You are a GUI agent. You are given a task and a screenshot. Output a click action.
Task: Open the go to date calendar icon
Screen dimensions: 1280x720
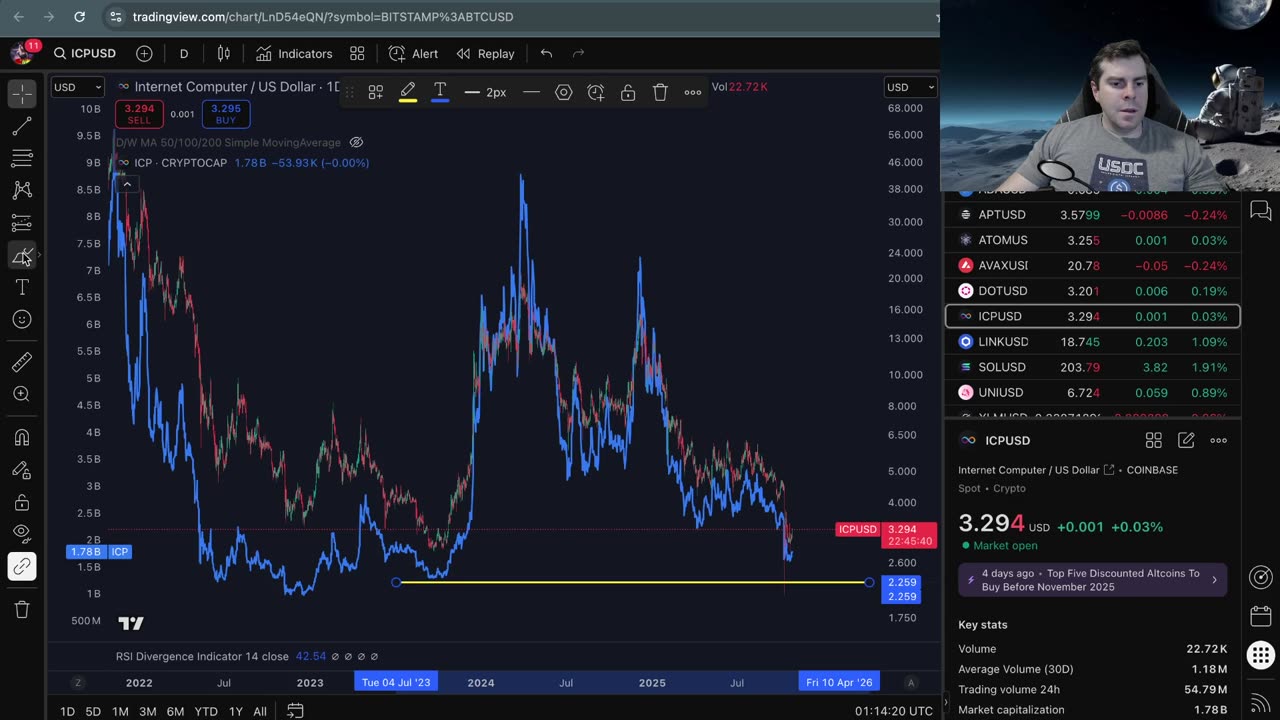[x=295, y=710]
